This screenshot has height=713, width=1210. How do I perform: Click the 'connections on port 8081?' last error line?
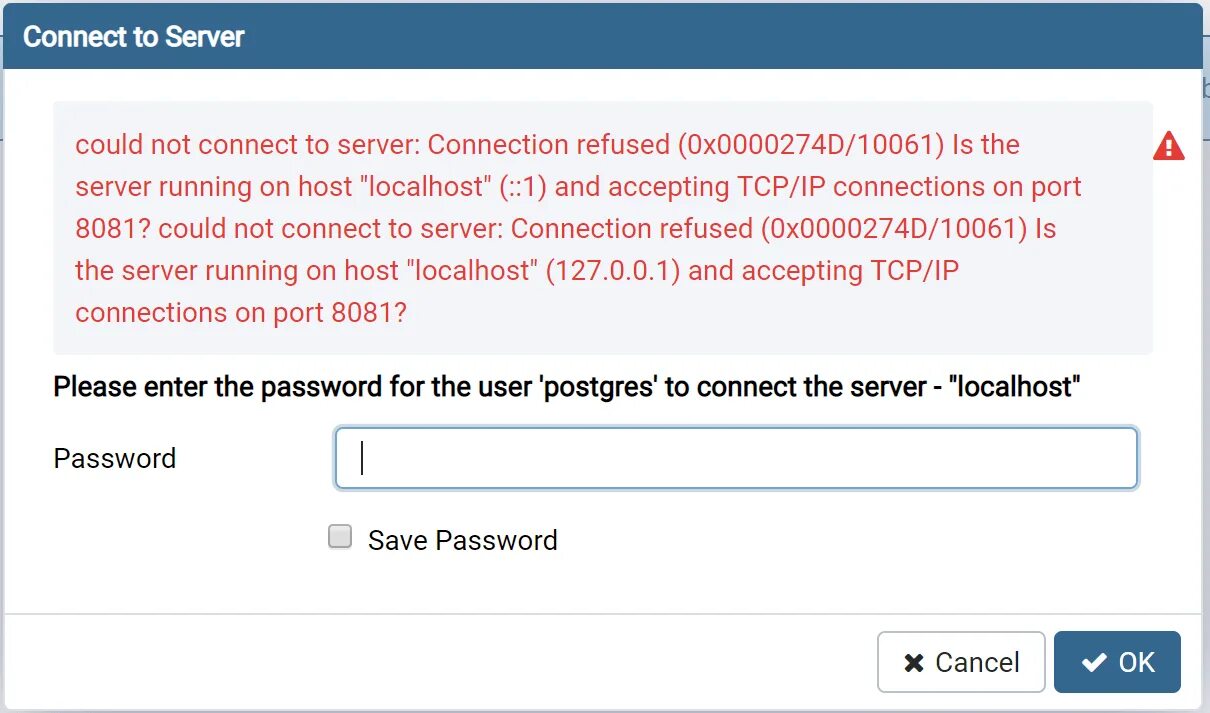tap(240, 313)
